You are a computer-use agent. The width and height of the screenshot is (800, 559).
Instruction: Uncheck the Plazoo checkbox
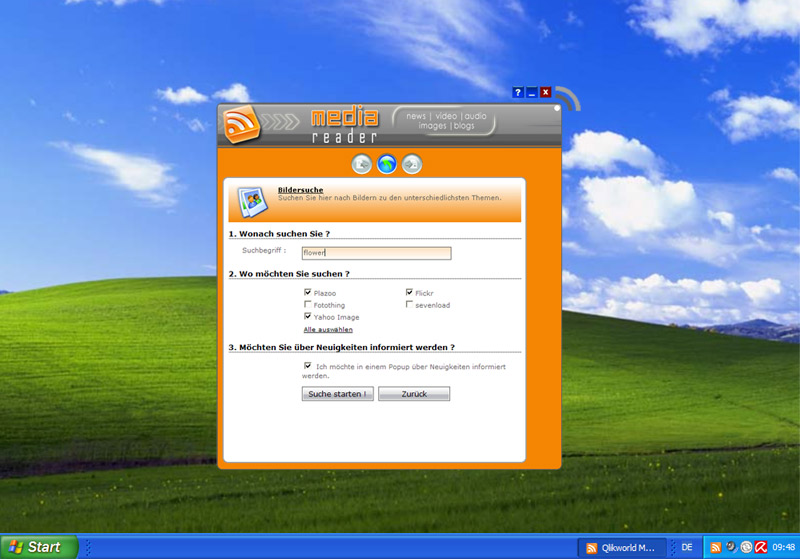pyautogui.click(x=307, y=292)
